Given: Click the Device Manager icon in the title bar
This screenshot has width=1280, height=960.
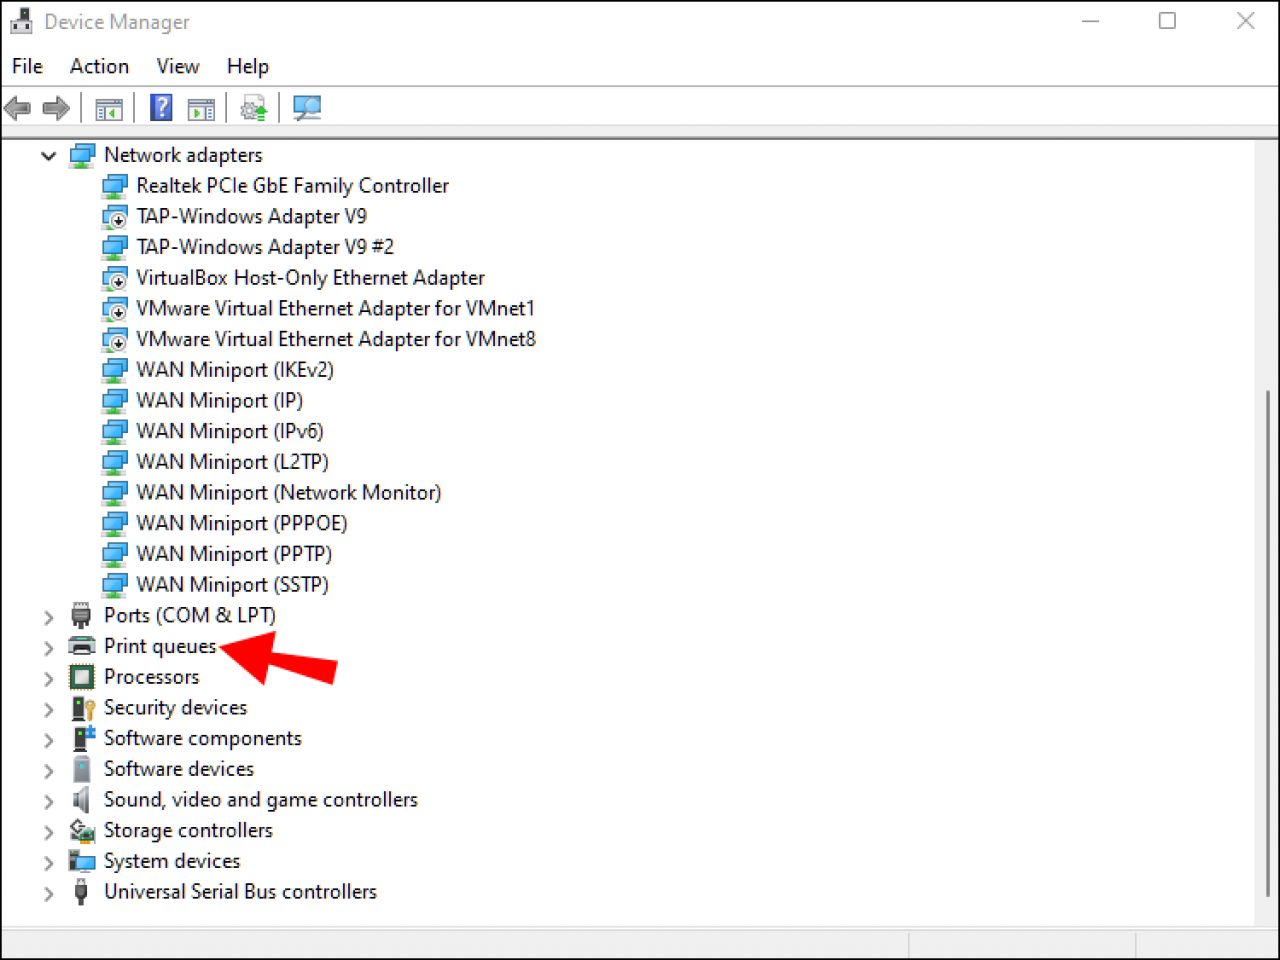Looking at the screenshot, I should point(21,20).
